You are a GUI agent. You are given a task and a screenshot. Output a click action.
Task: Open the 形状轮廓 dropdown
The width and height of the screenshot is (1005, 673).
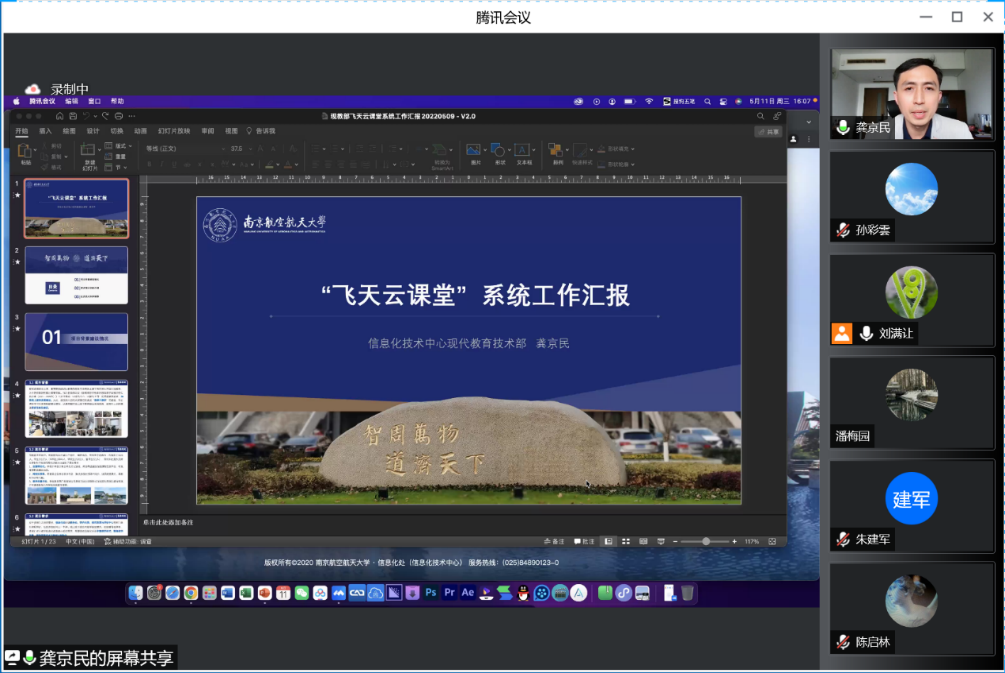coord(616,164)
